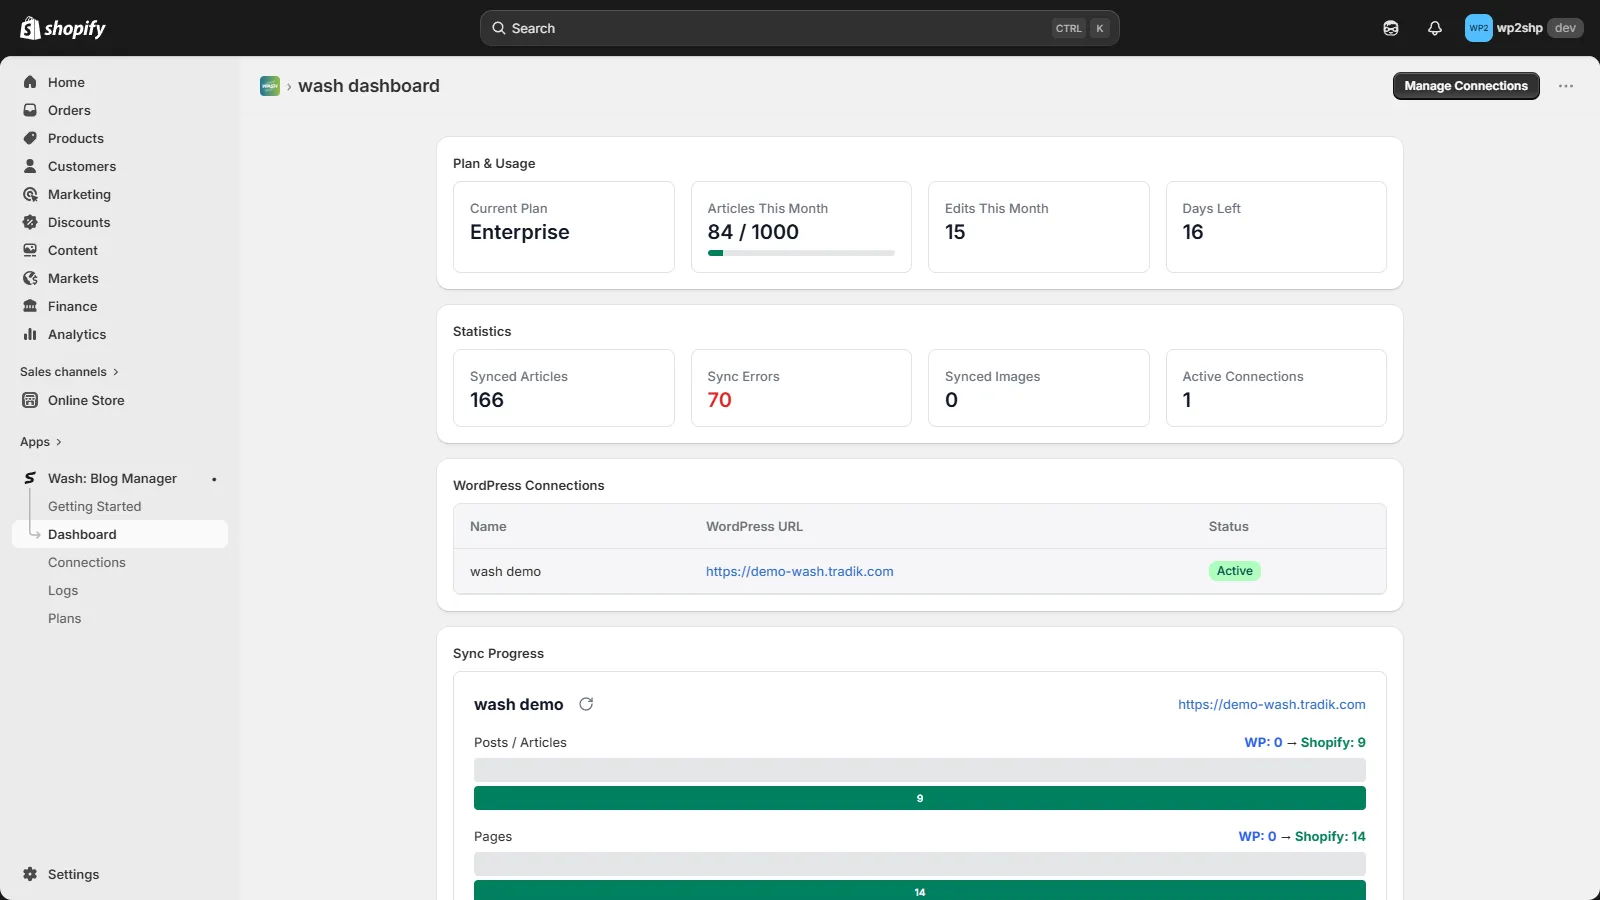1600x900 pixels.
Task: Click the Finance bank icon
Action: click(30, 306)
